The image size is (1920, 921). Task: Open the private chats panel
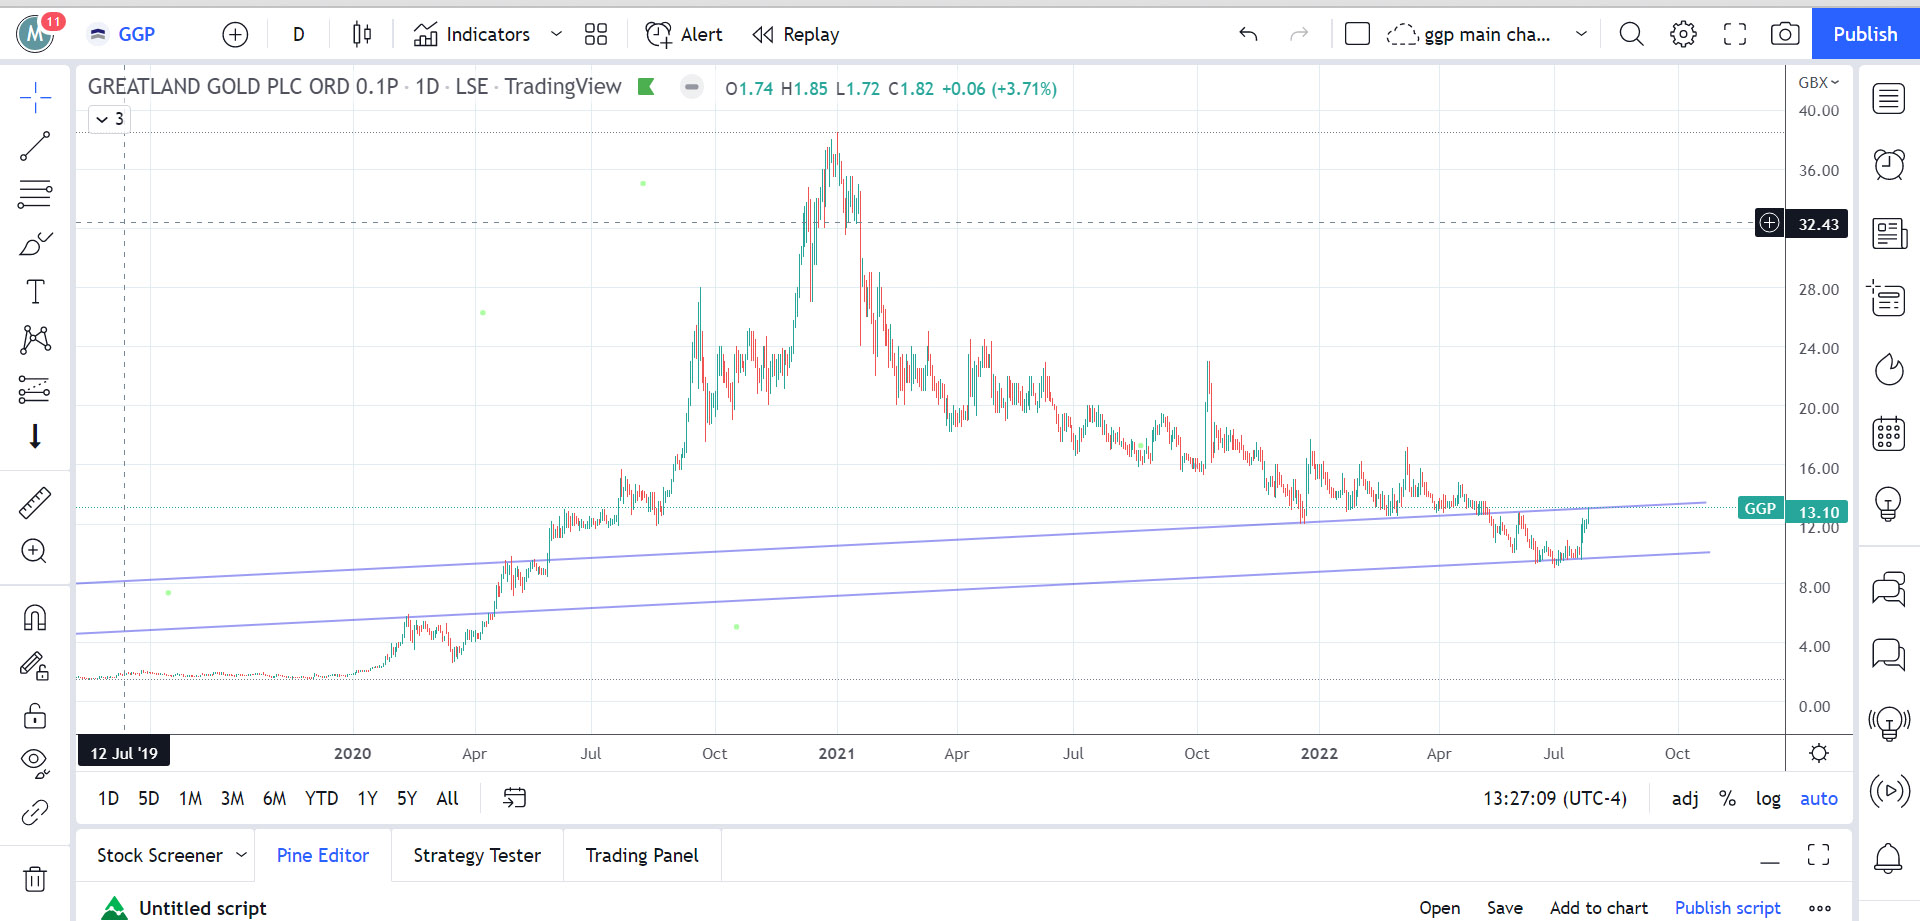point(1889,655)
